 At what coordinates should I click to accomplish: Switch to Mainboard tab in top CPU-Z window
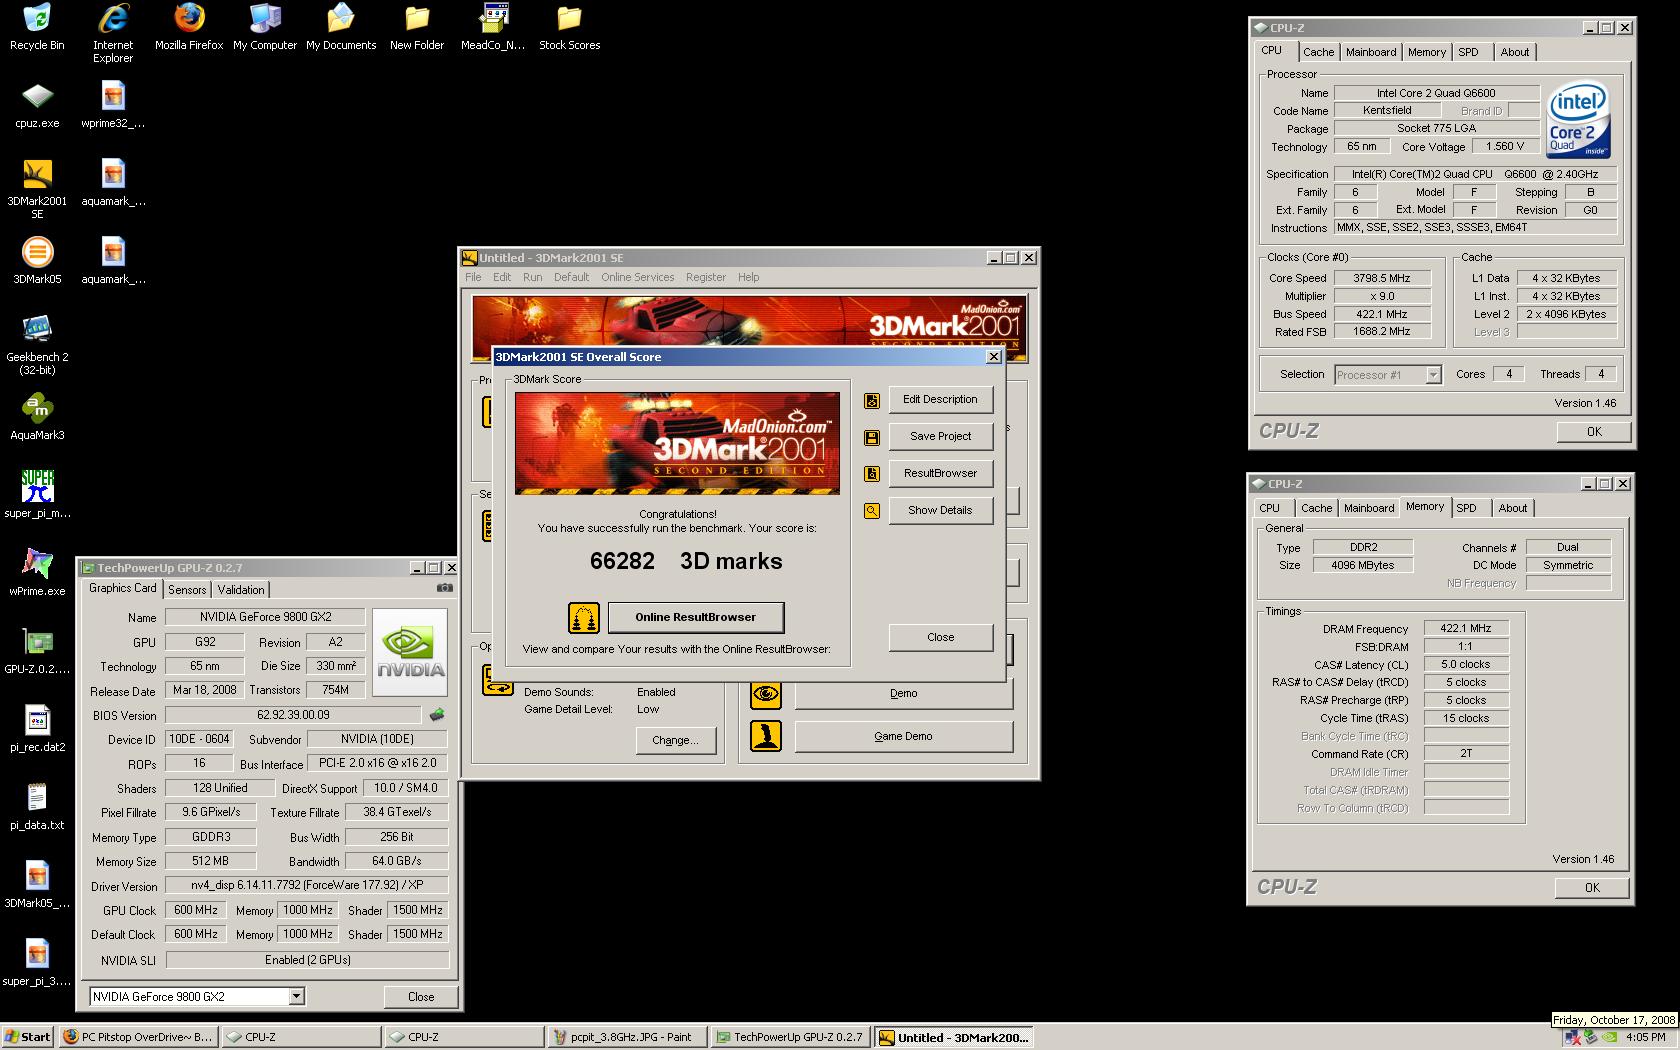[x=1370, y=52]
